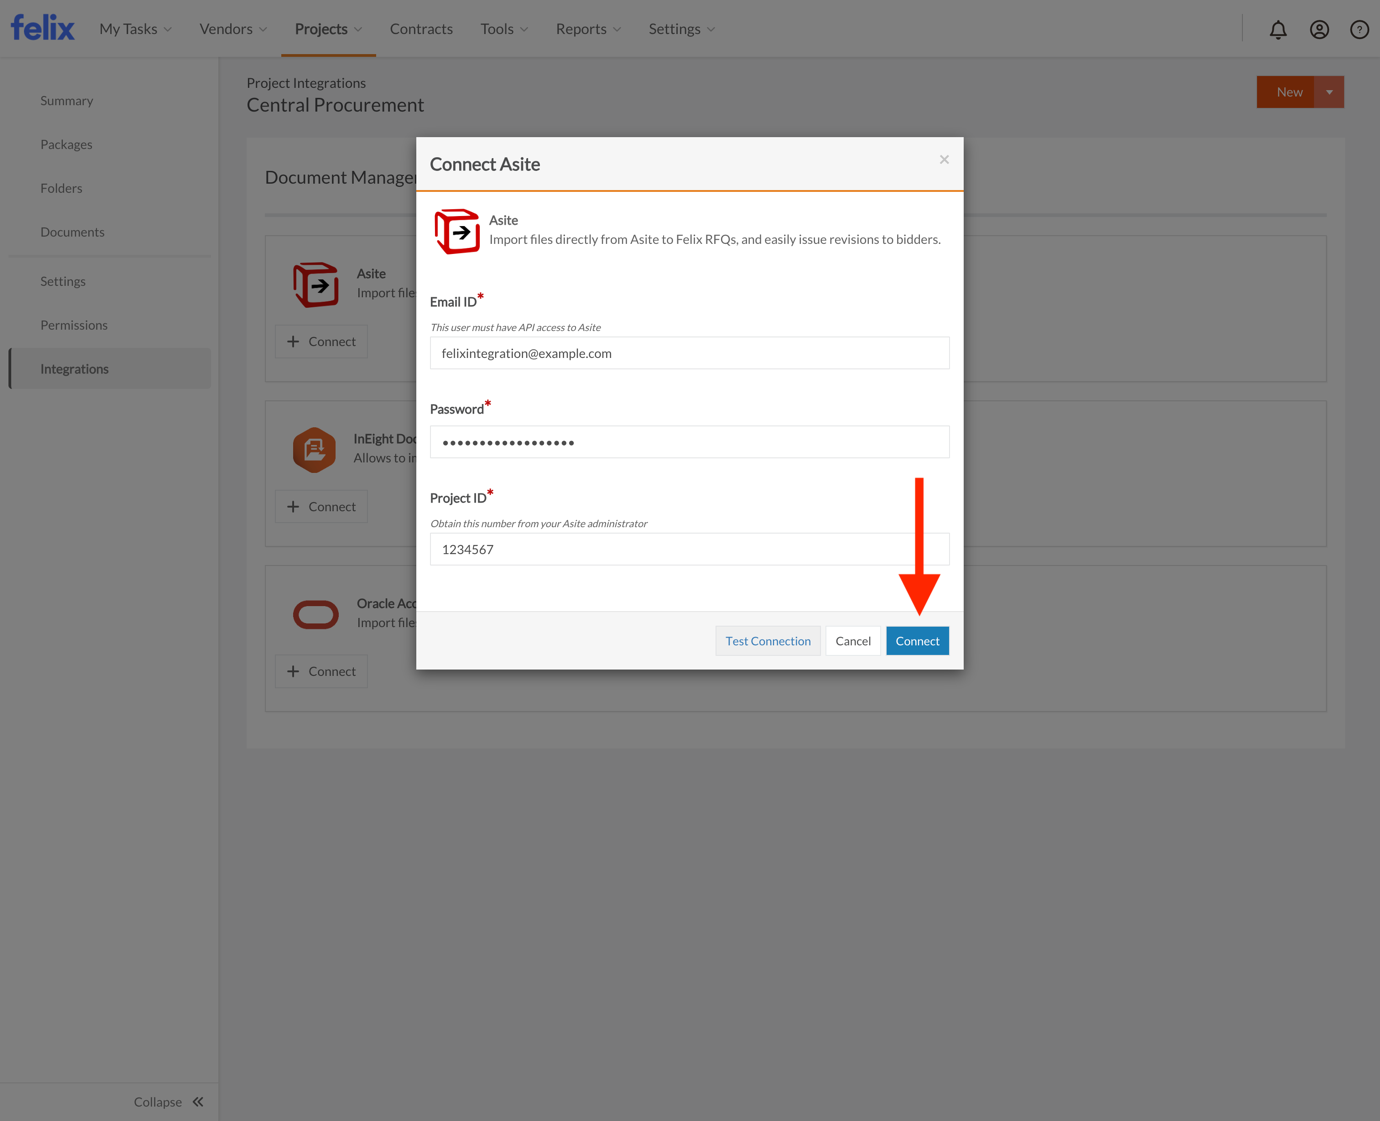Viewport: 1380px width, 1121px height.
Task: Open notifications bell icon
Action: point(1278,29)
